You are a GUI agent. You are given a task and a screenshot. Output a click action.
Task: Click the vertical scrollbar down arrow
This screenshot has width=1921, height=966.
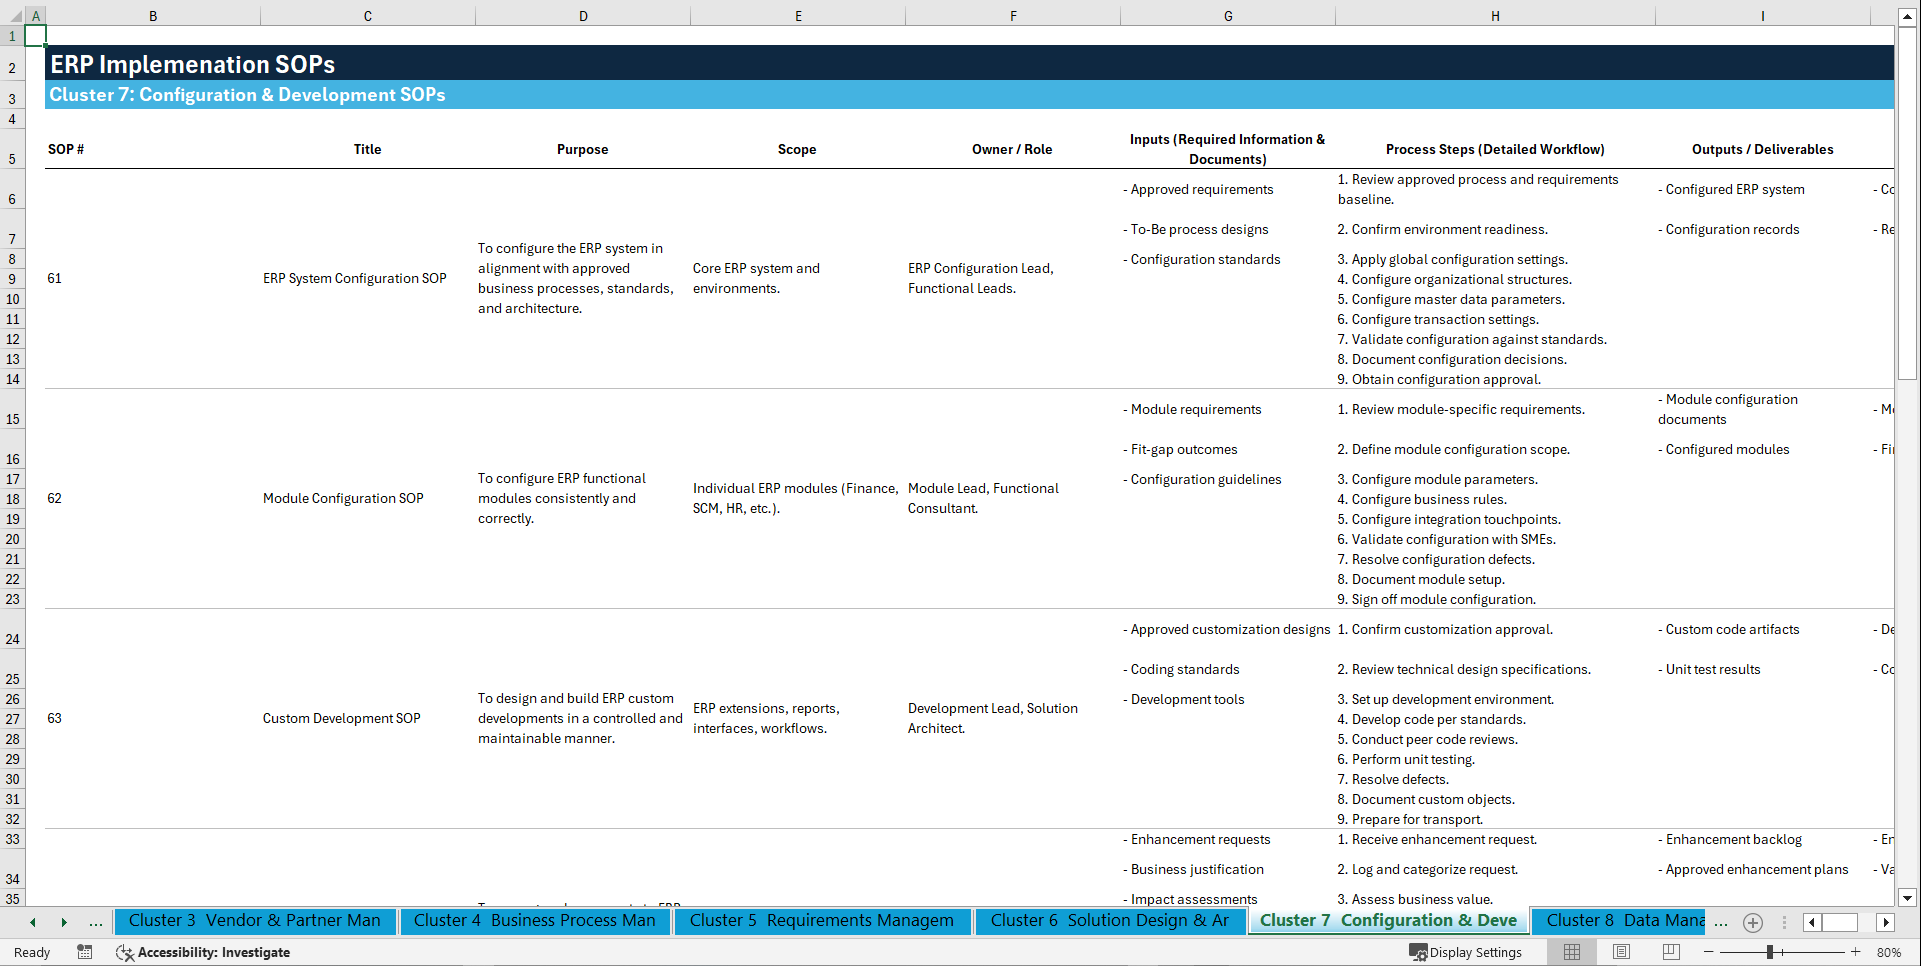tap(1908, 898)
